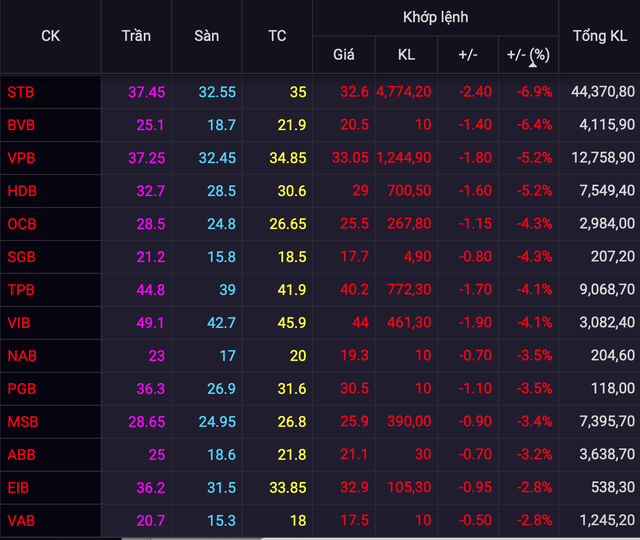Select VPB ticker symbol
This screenshot has height=540, width=640.
(x=20, y=158)
